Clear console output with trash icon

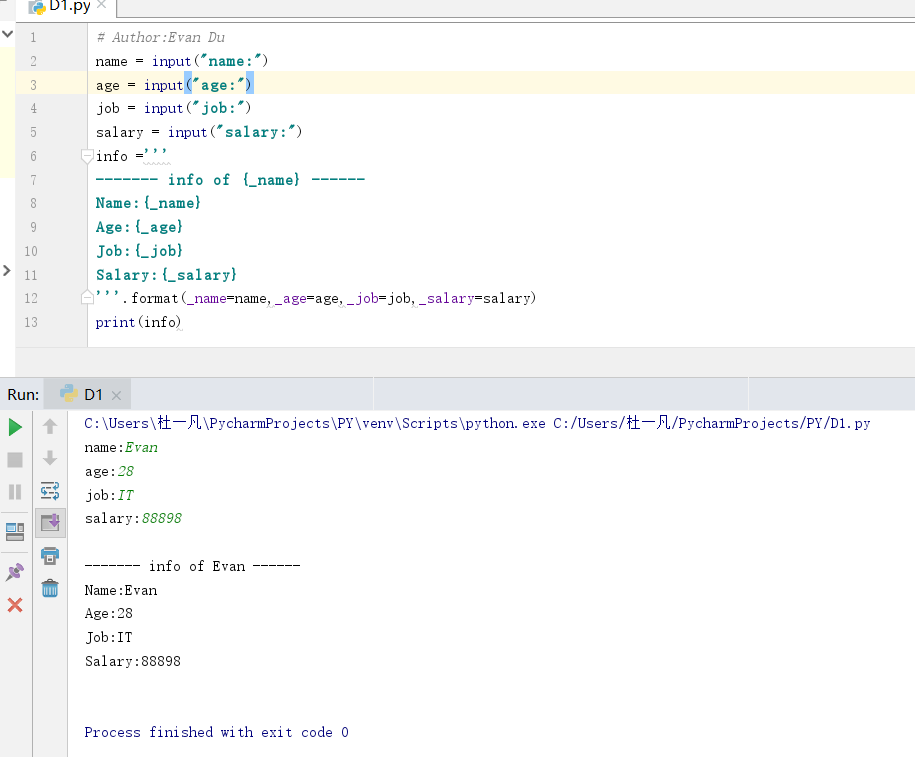[50, 588]
